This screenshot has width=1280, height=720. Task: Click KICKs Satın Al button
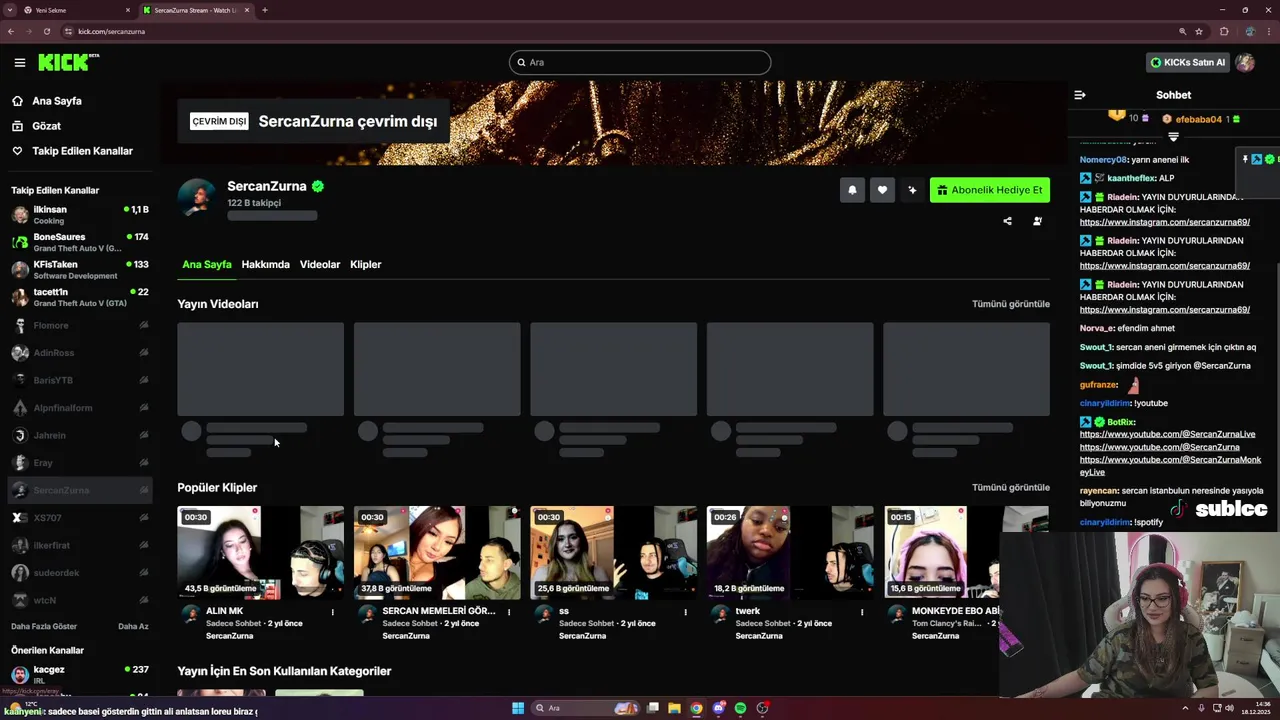[1188, 62]
